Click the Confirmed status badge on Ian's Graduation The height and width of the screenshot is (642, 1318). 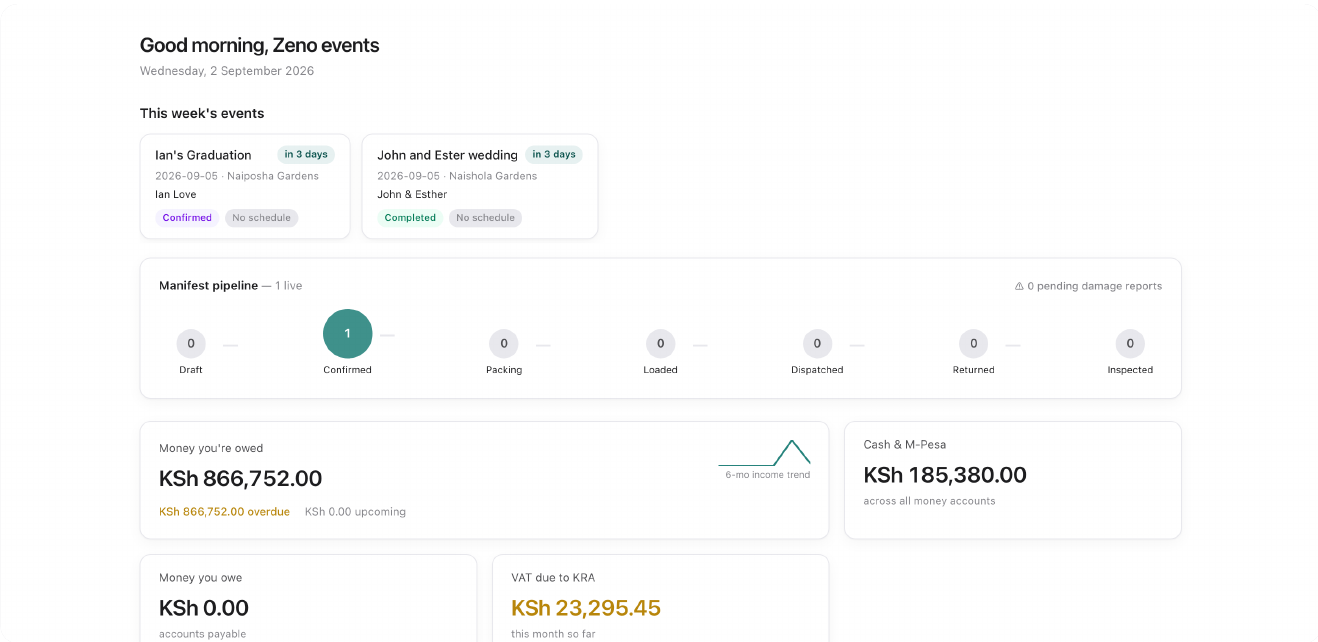[x=187, y=218]
